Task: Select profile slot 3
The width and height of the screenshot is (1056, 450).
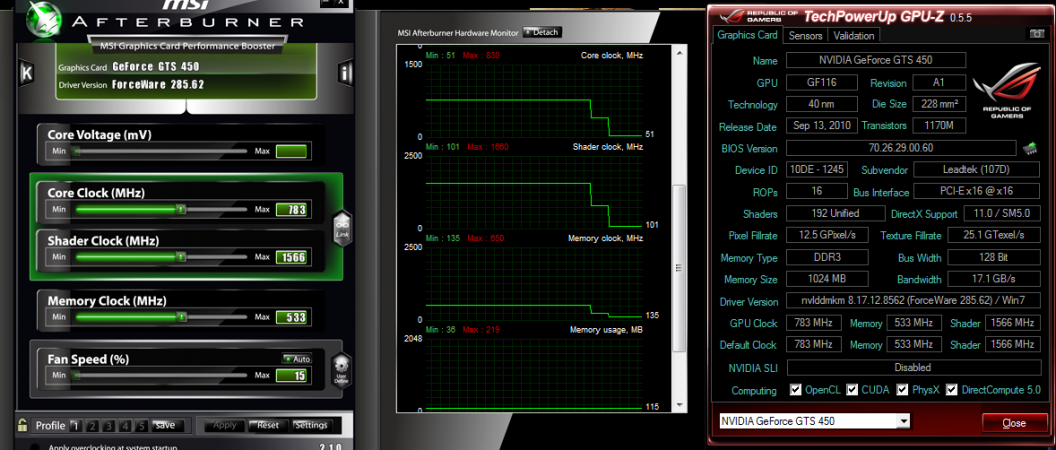Action: point(108,426)
